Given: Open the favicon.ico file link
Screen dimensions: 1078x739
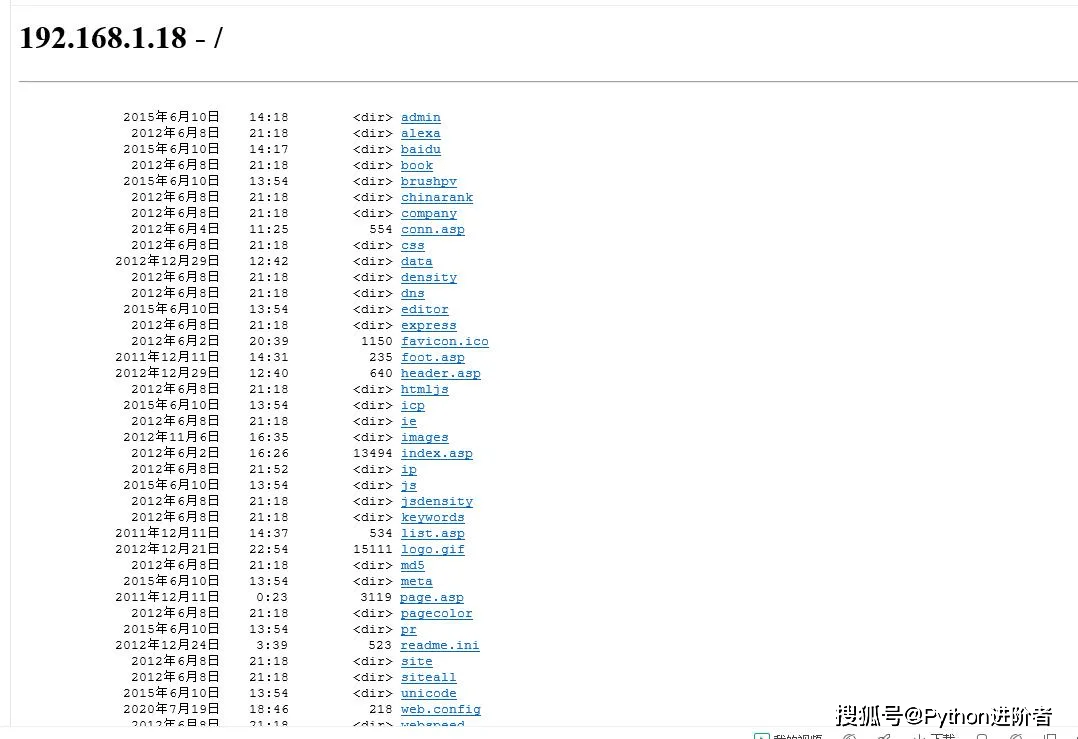Looking at the screenshot, I should [445, 341].
